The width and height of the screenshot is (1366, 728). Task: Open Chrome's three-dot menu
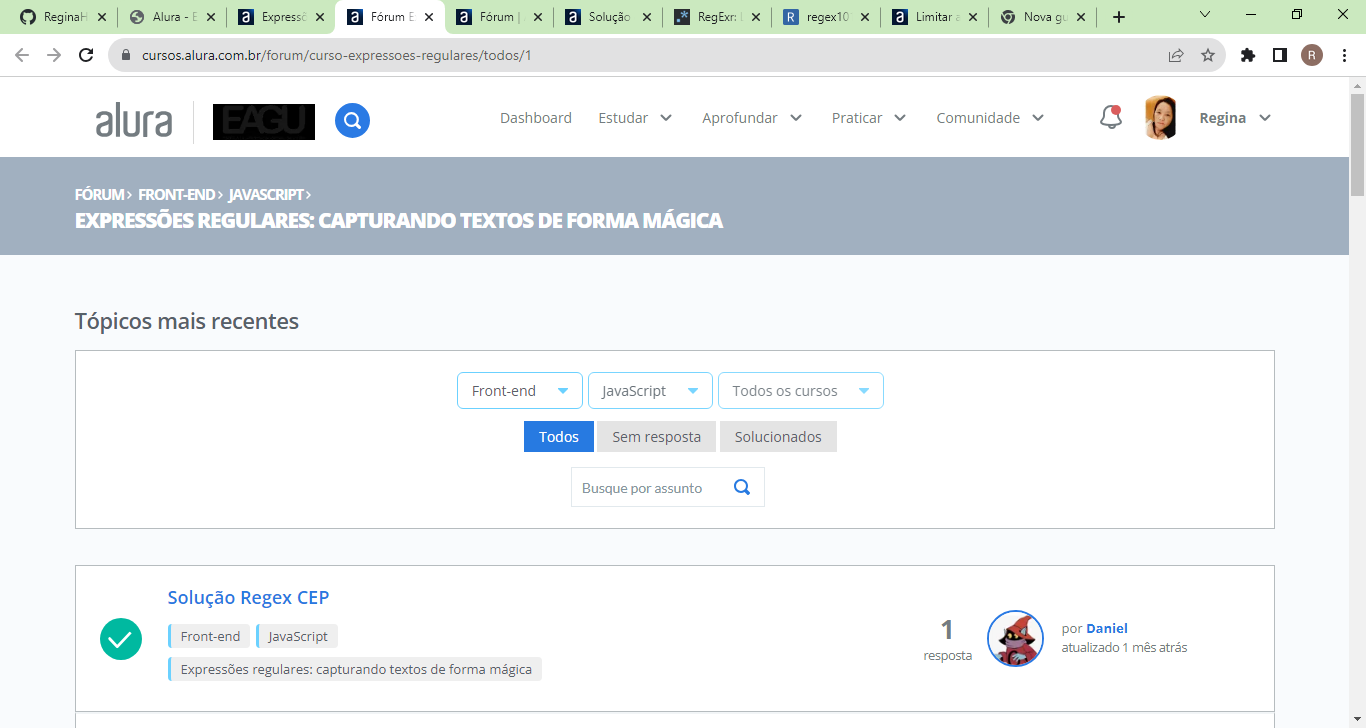pos(1344,55)
